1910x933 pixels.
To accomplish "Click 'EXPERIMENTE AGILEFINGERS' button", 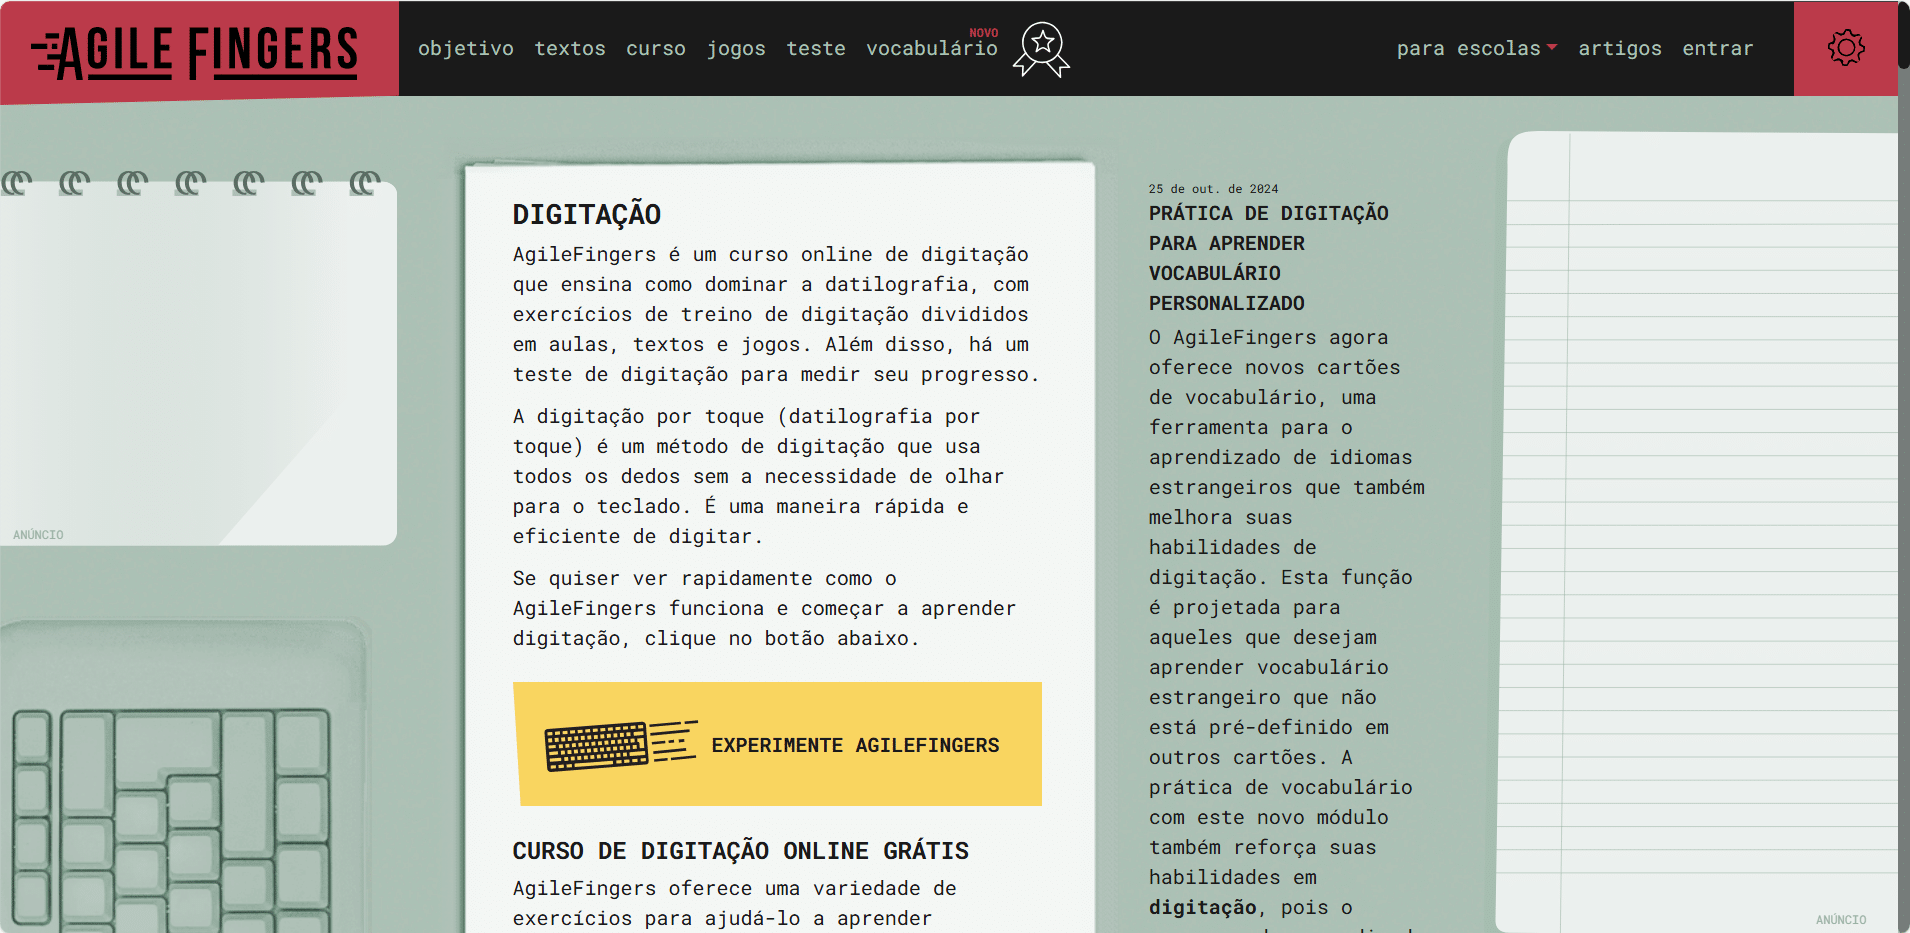I will click(x=778, y=744).
